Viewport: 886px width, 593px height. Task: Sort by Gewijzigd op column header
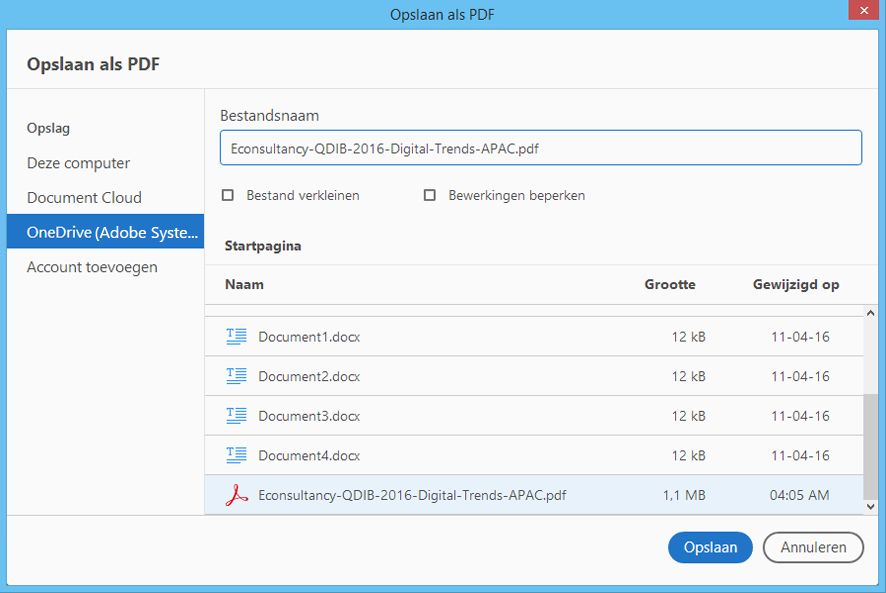click(796, 284)
